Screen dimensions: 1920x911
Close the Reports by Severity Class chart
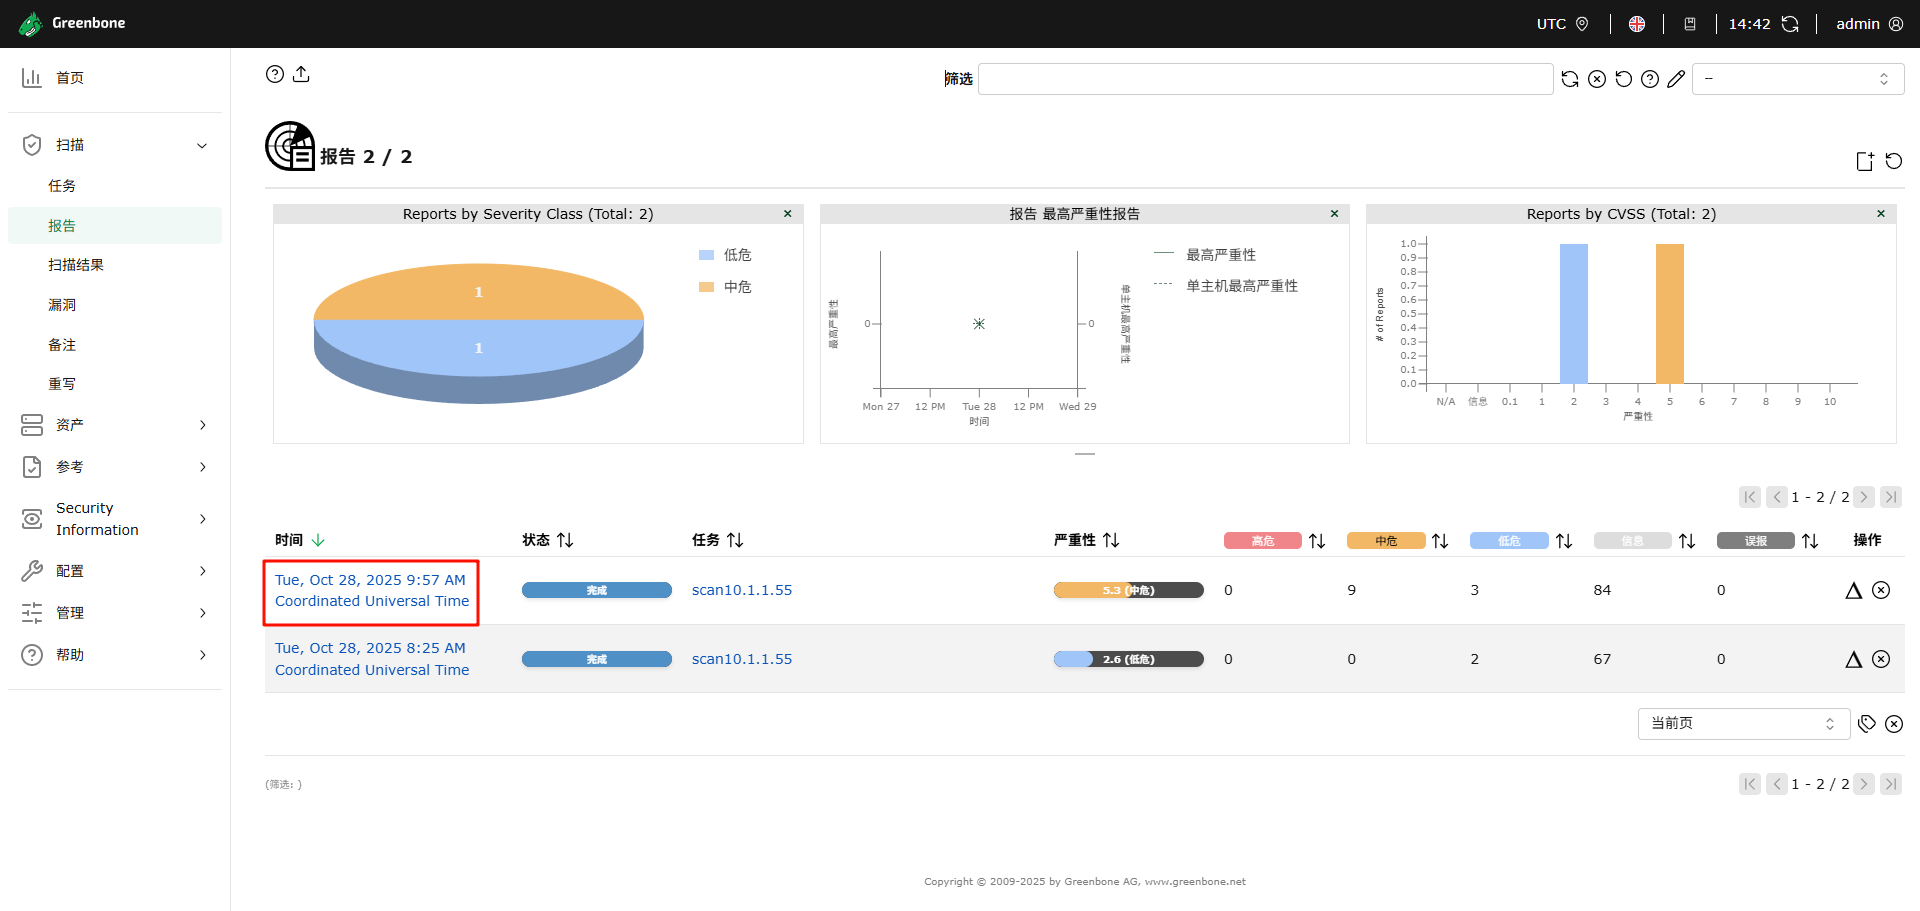tap(788, 214)
